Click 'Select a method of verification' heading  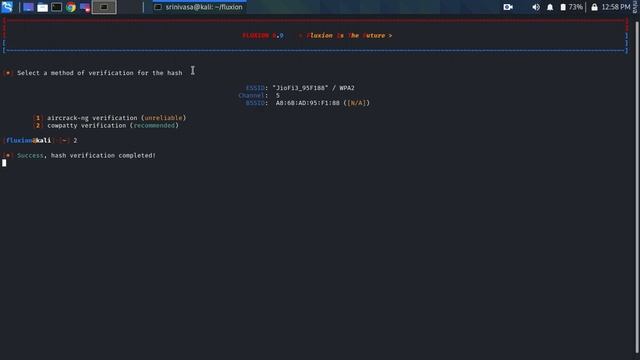pos(100,73)
